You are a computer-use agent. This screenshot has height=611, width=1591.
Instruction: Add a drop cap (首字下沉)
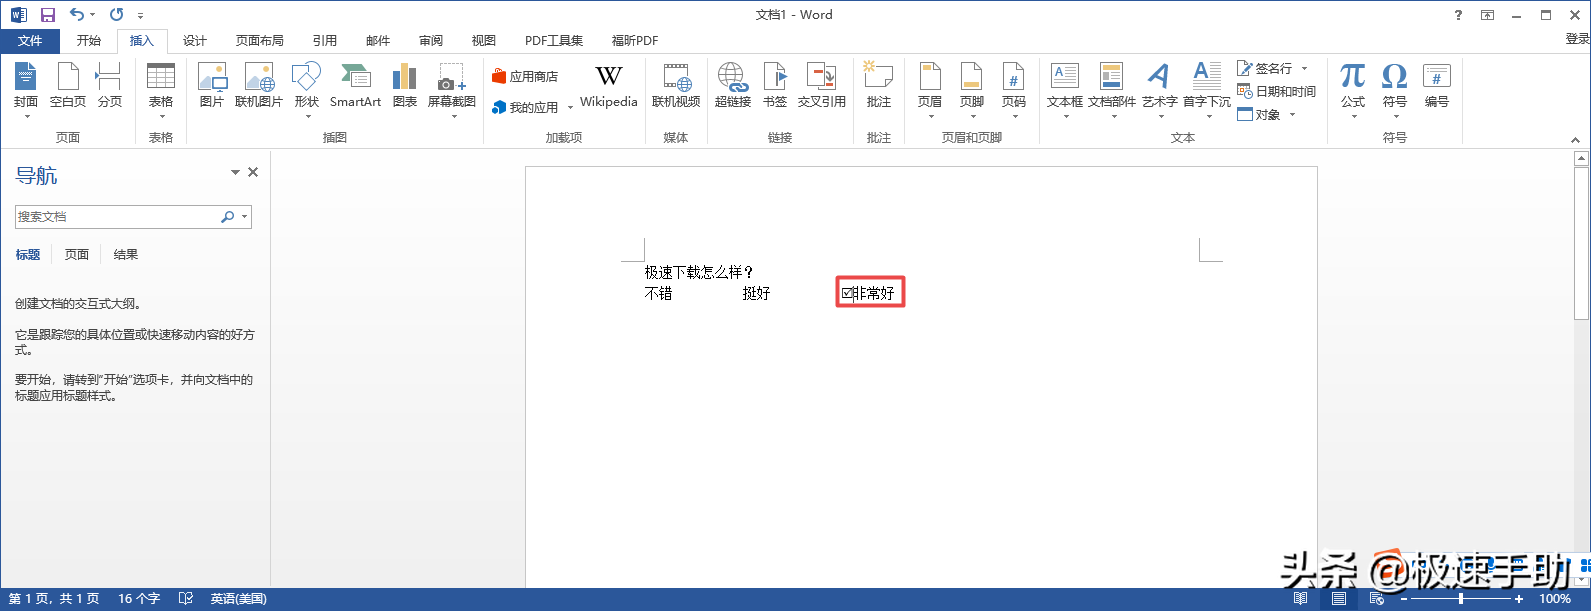pos(1207,89)
